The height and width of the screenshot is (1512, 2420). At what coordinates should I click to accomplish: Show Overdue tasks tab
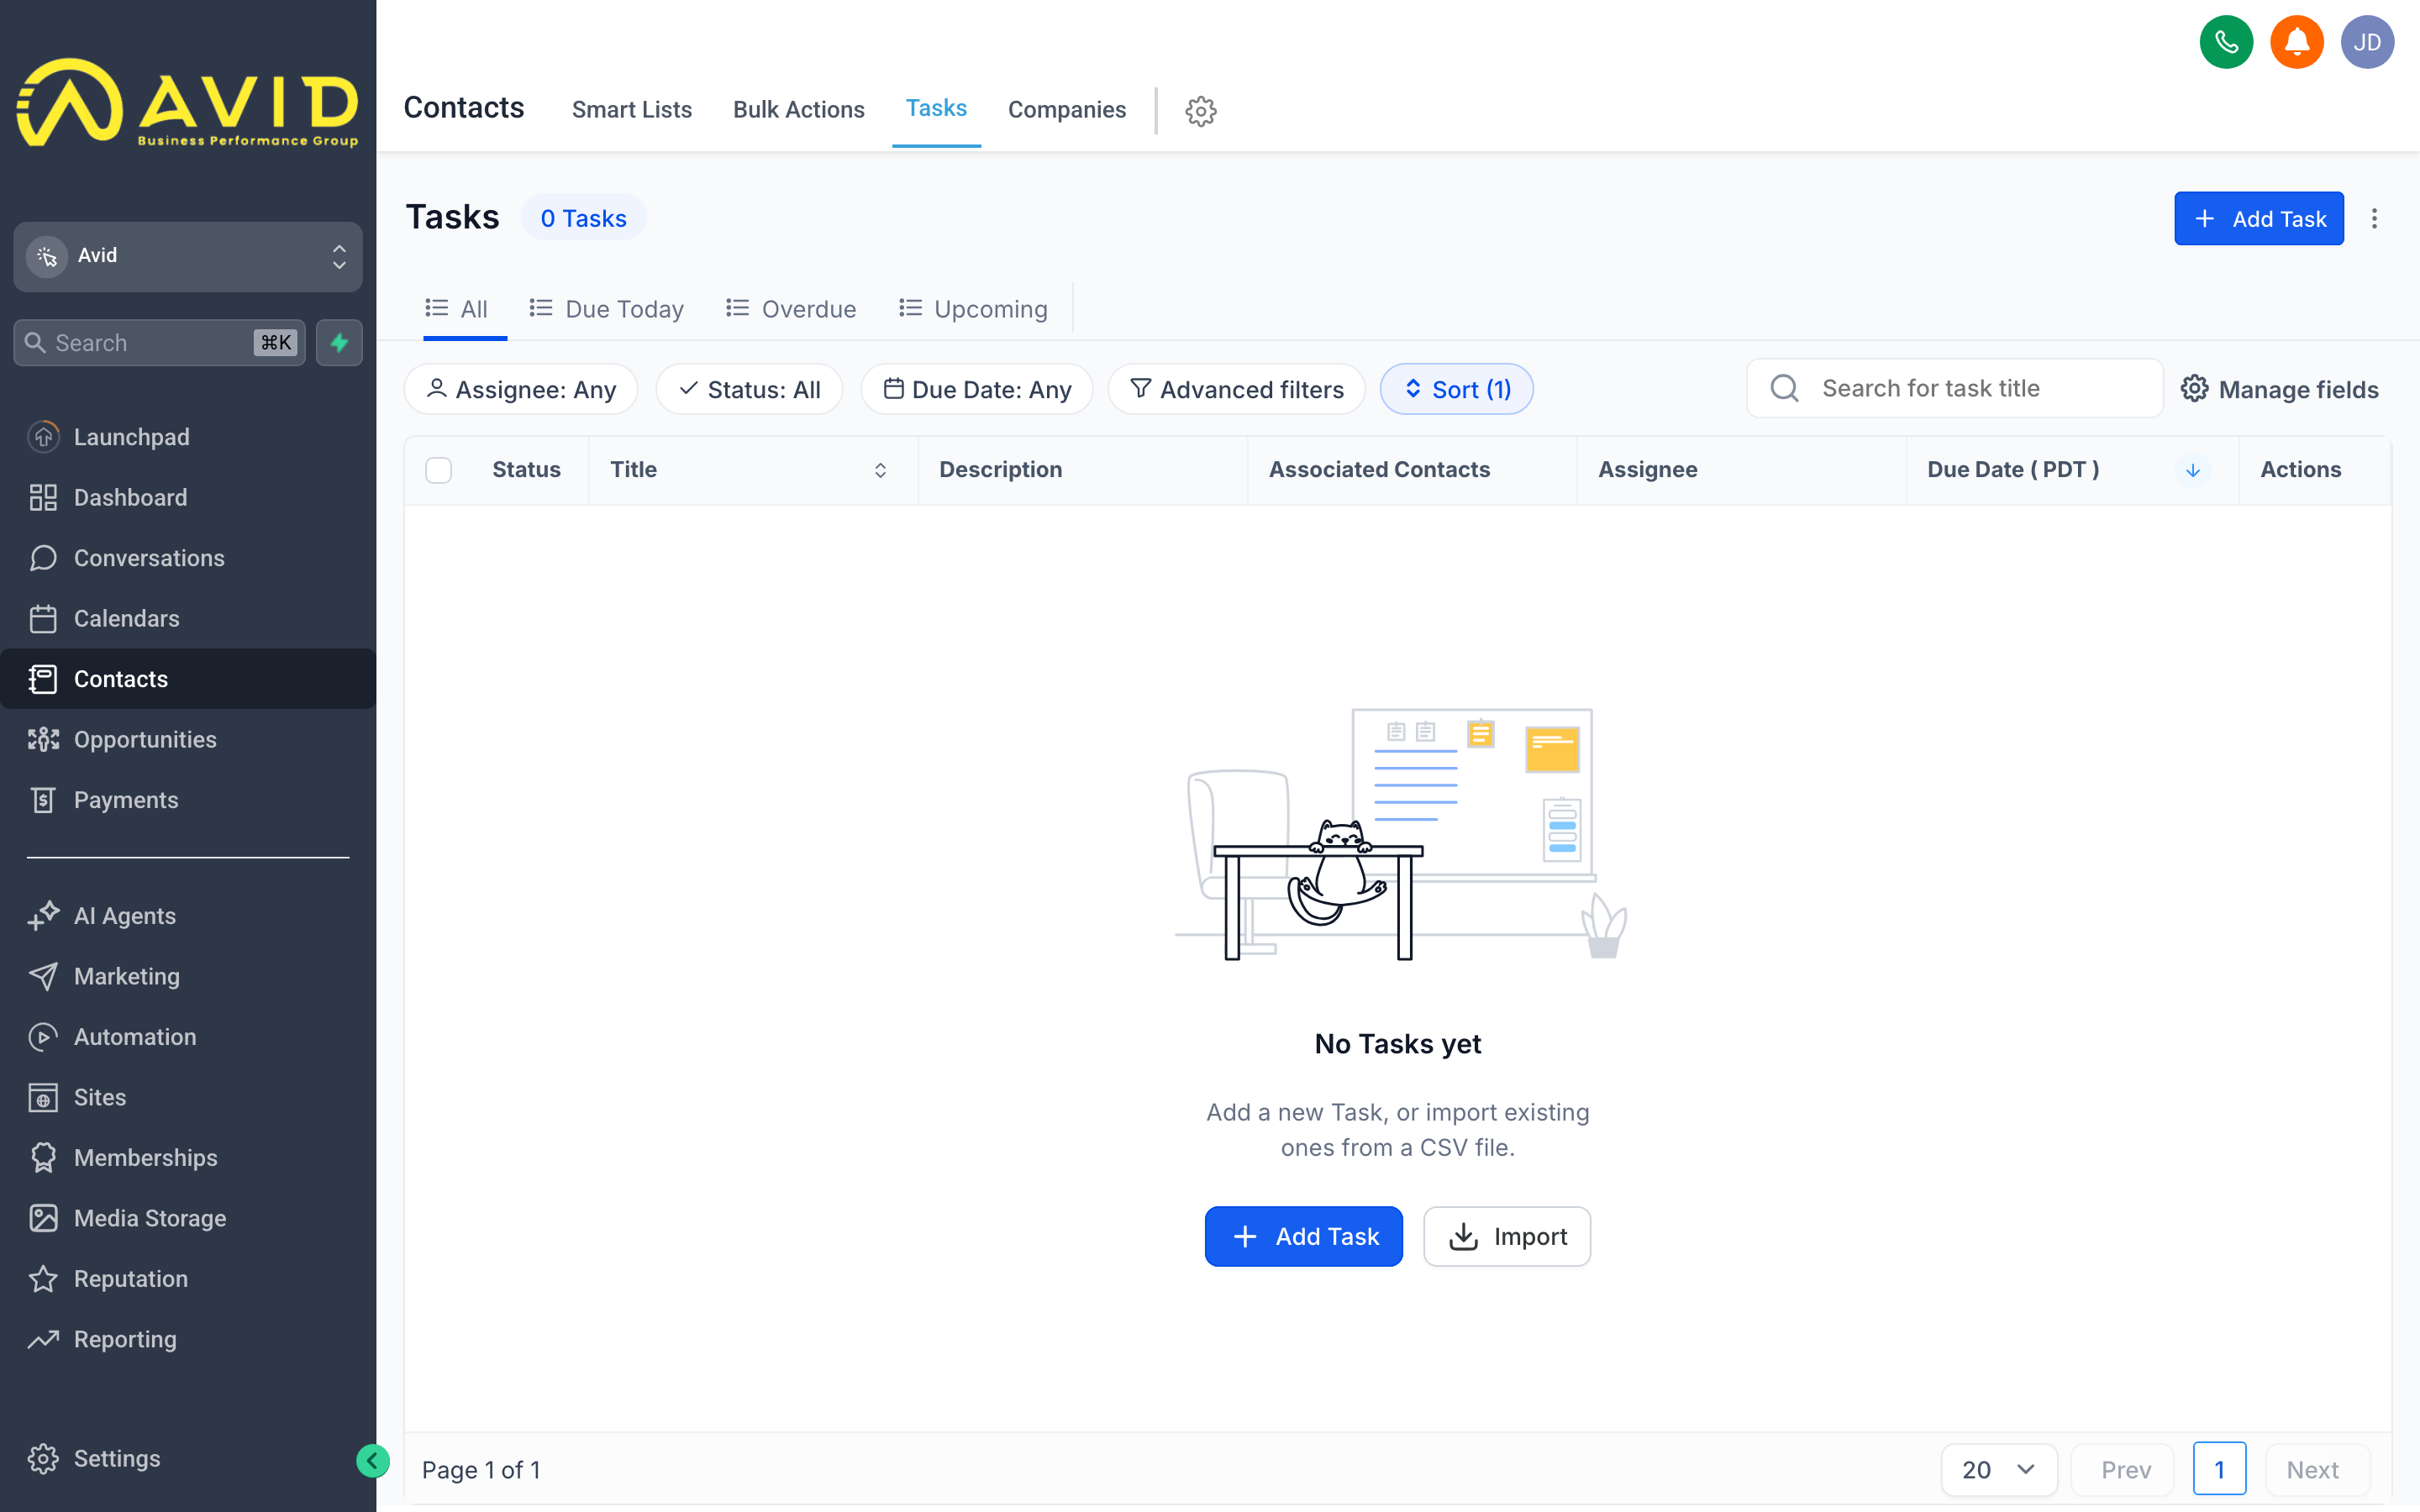pos(790,309)
